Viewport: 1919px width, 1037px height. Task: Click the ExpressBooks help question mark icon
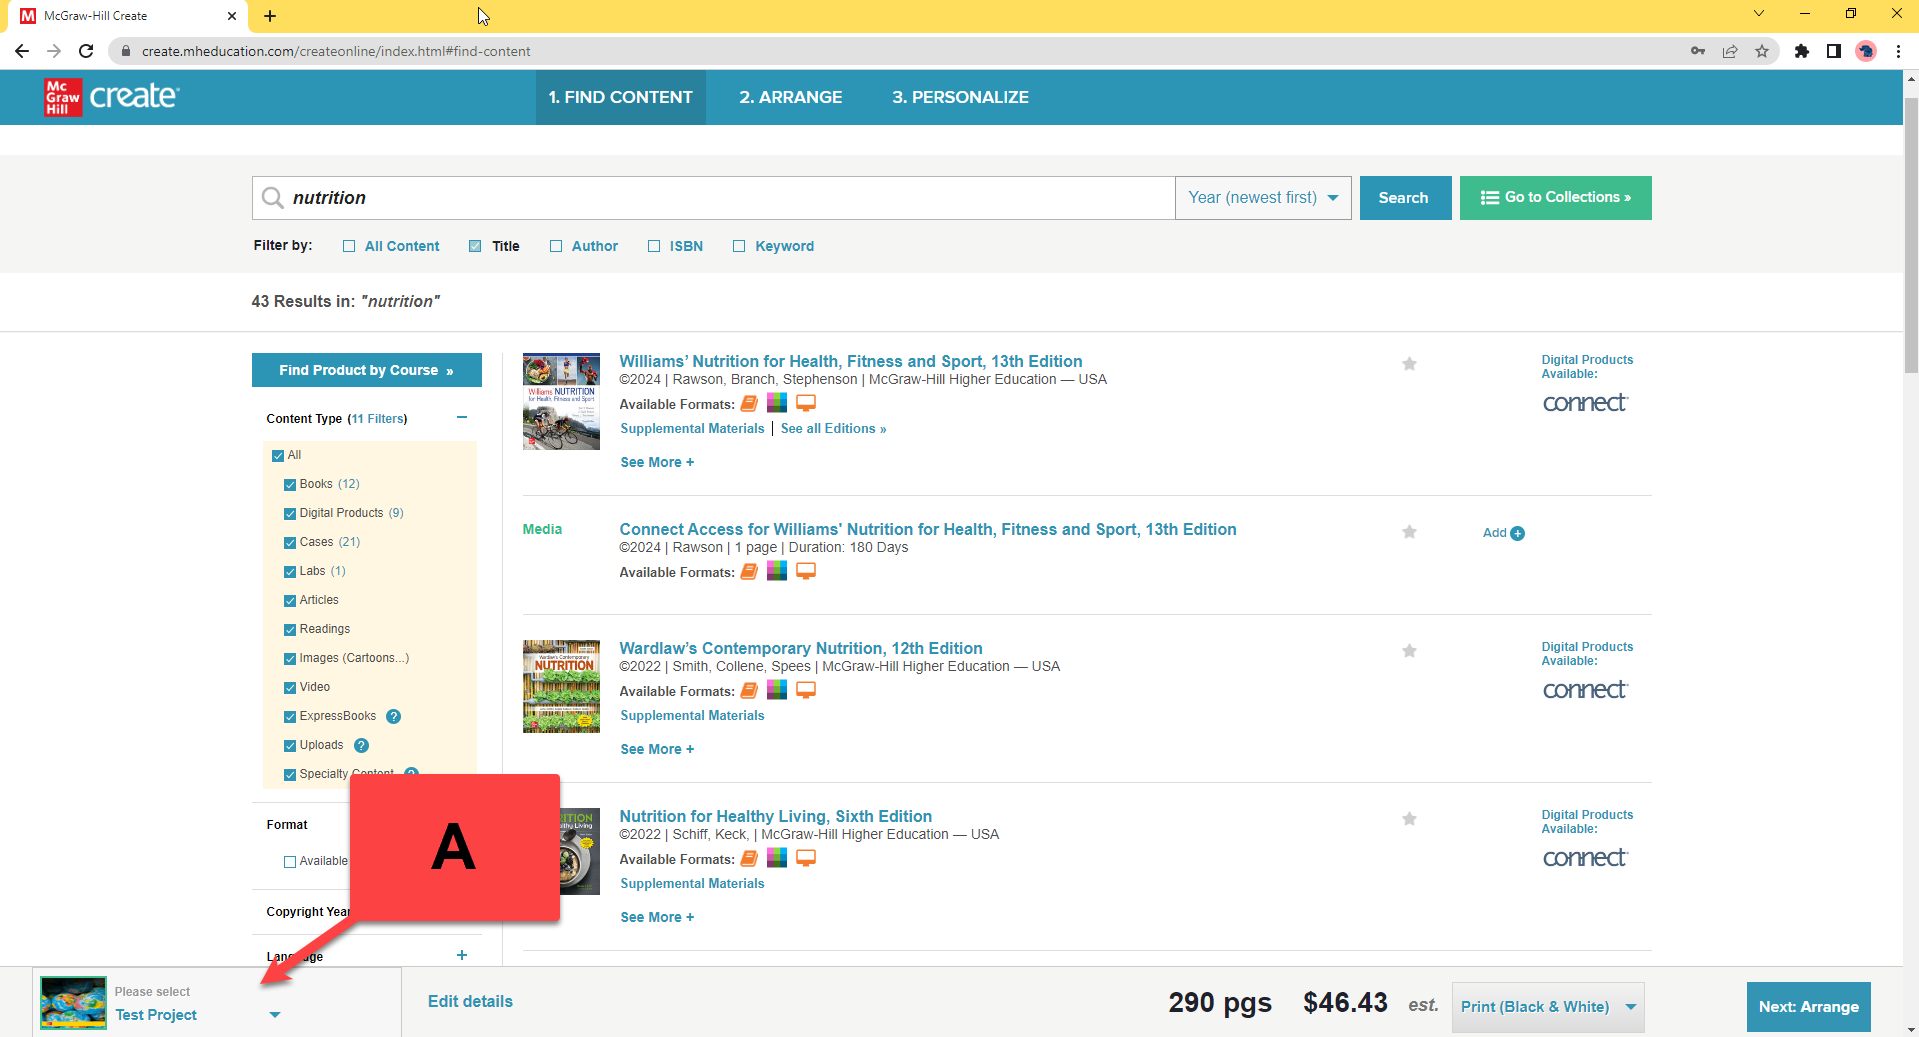[393, 716]
